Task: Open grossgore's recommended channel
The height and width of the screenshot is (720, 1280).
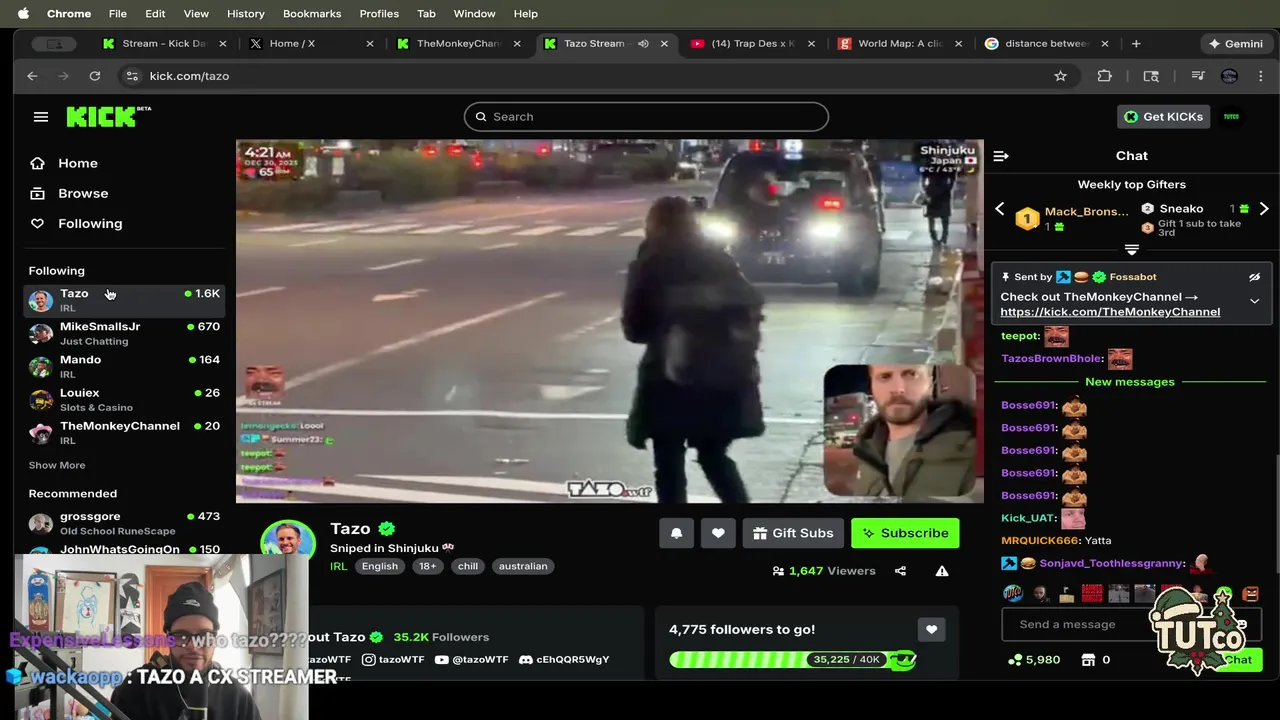Action: 124,523
